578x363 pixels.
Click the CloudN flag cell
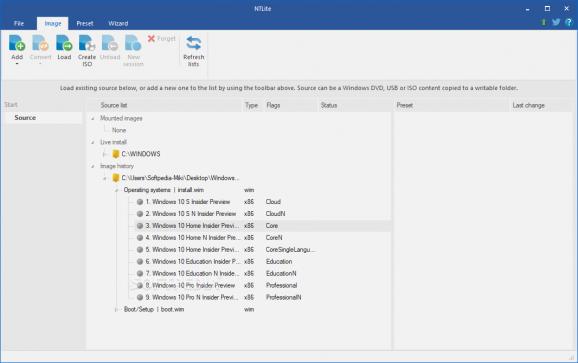(275, 214)
